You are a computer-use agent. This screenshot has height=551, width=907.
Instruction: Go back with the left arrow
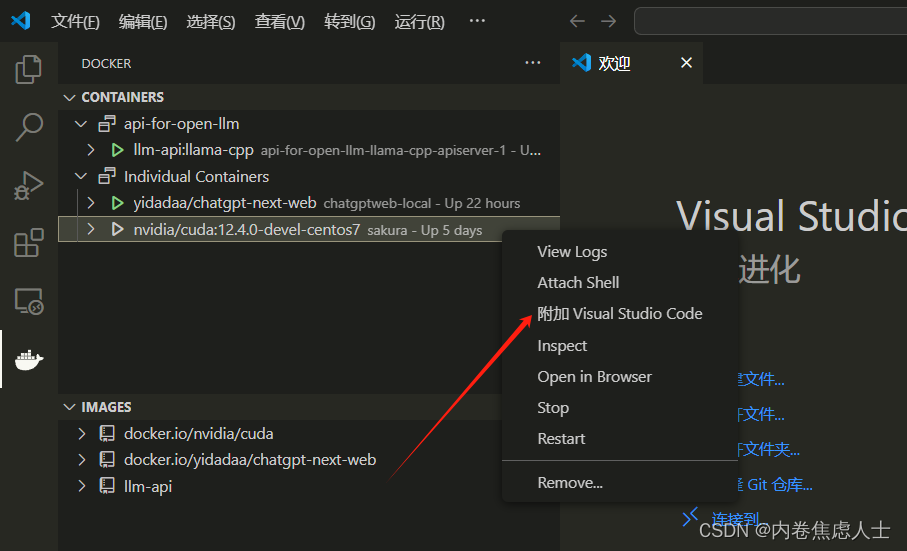[x=577, y=21]
